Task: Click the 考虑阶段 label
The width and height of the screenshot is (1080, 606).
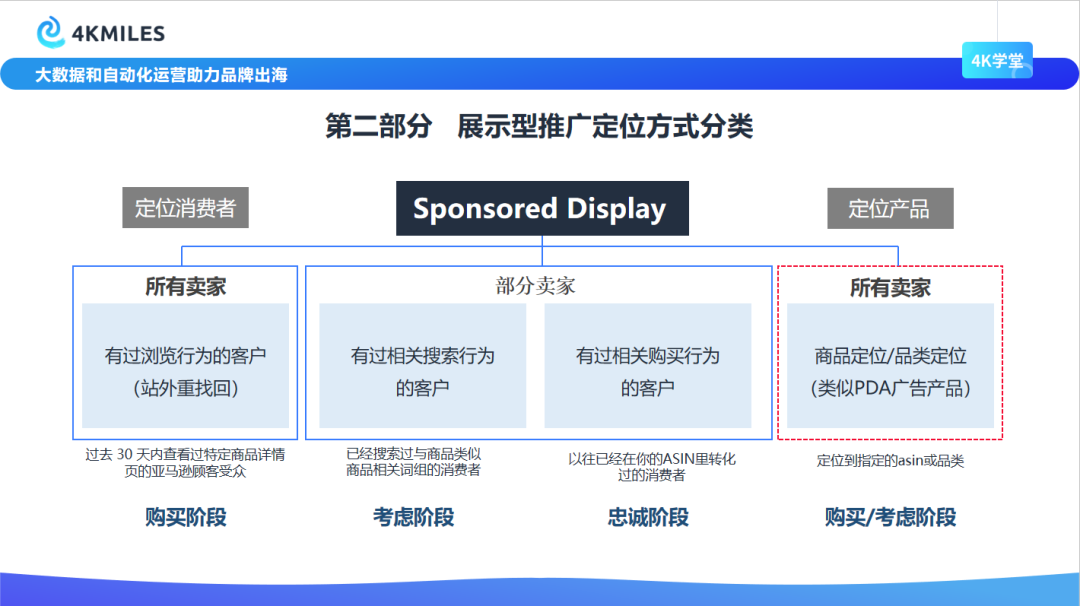Action: pyautogui.click(x=420, y=517)
